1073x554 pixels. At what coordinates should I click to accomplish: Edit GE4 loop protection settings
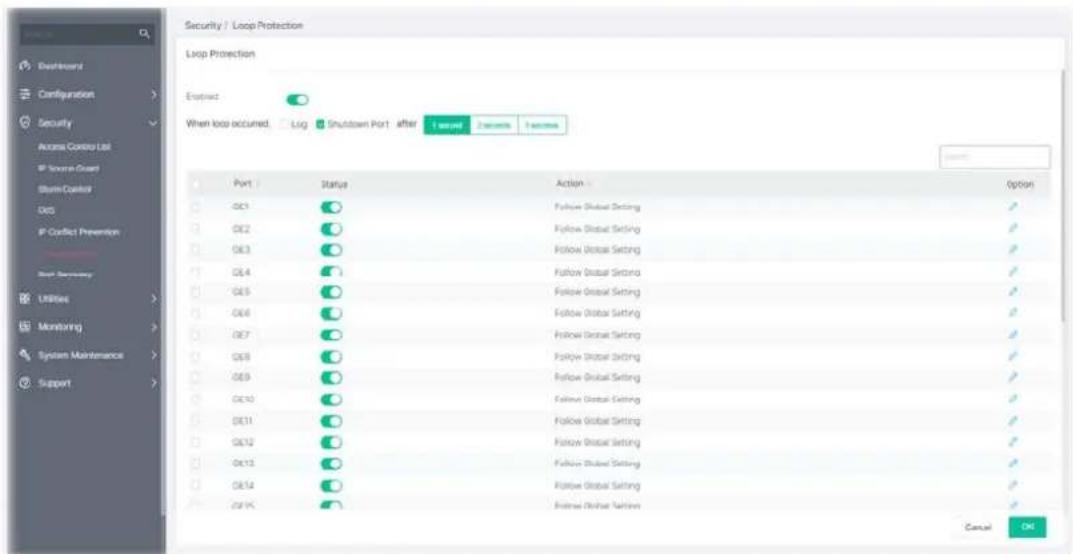[x=1013, y=272]
